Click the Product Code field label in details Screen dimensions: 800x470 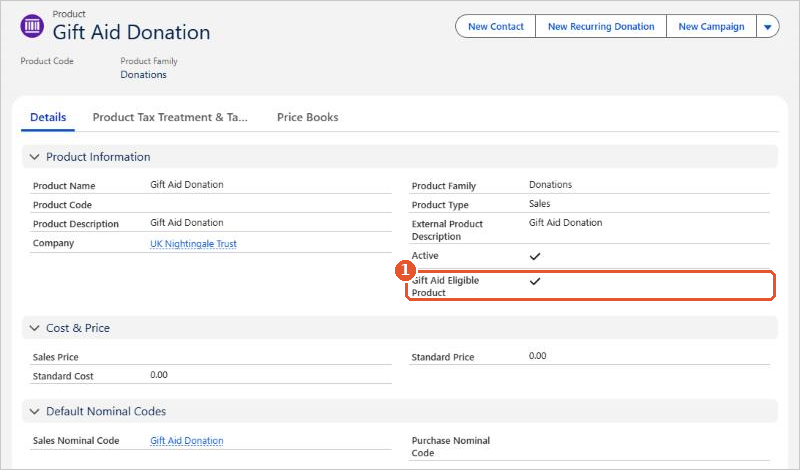click(x=62, y=205)
